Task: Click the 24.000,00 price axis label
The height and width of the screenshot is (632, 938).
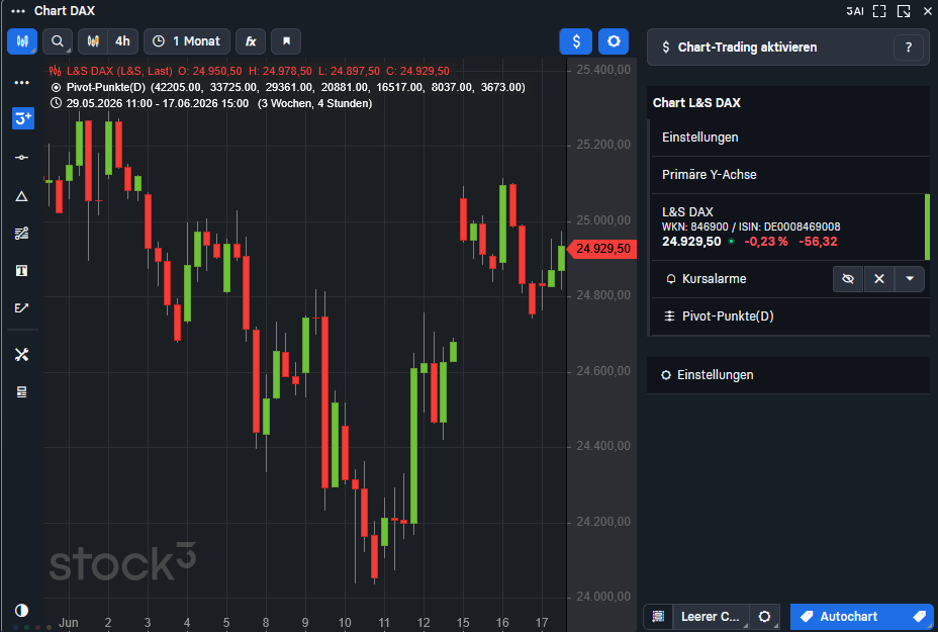Action: [x=603, y=597]
